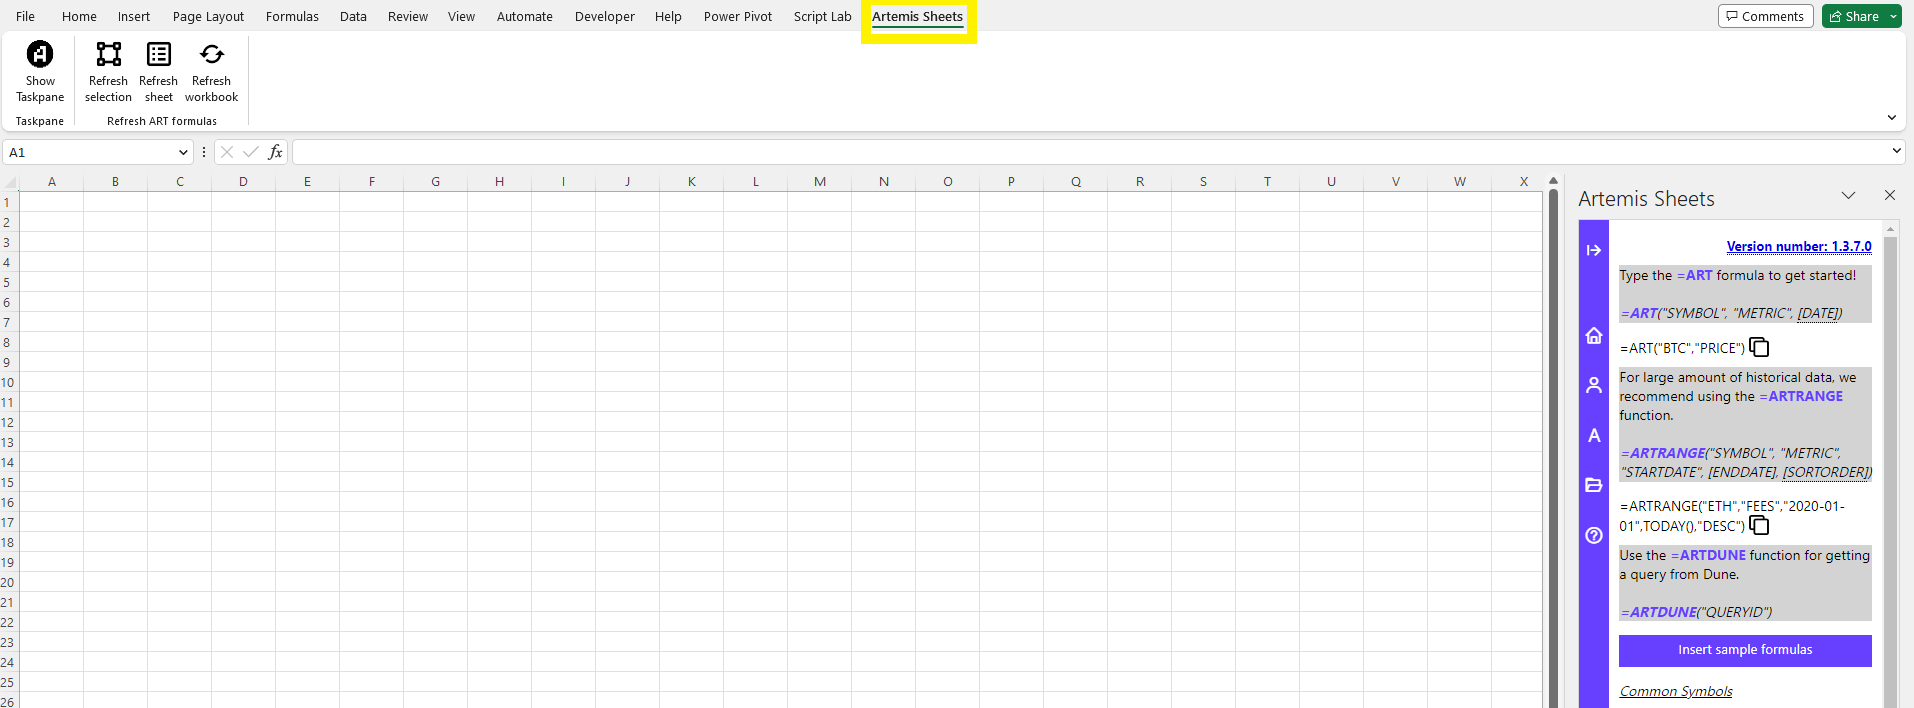The height and width of the screenshot is (708, 1914).
Task: Click the confirm checkmark in formula bar
Action: (251, 152)
